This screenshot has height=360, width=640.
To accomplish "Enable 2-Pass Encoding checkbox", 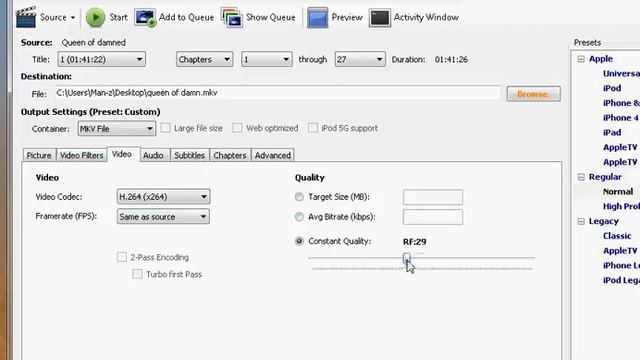I will click(122, 257).
